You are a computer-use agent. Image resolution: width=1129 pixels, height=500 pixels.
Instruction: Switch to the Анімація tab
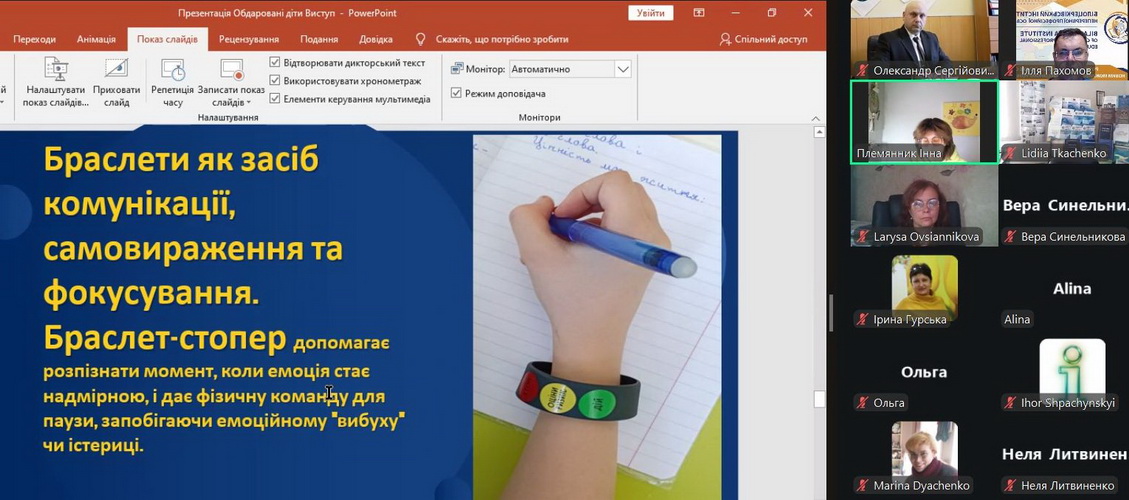click(96, 39)
